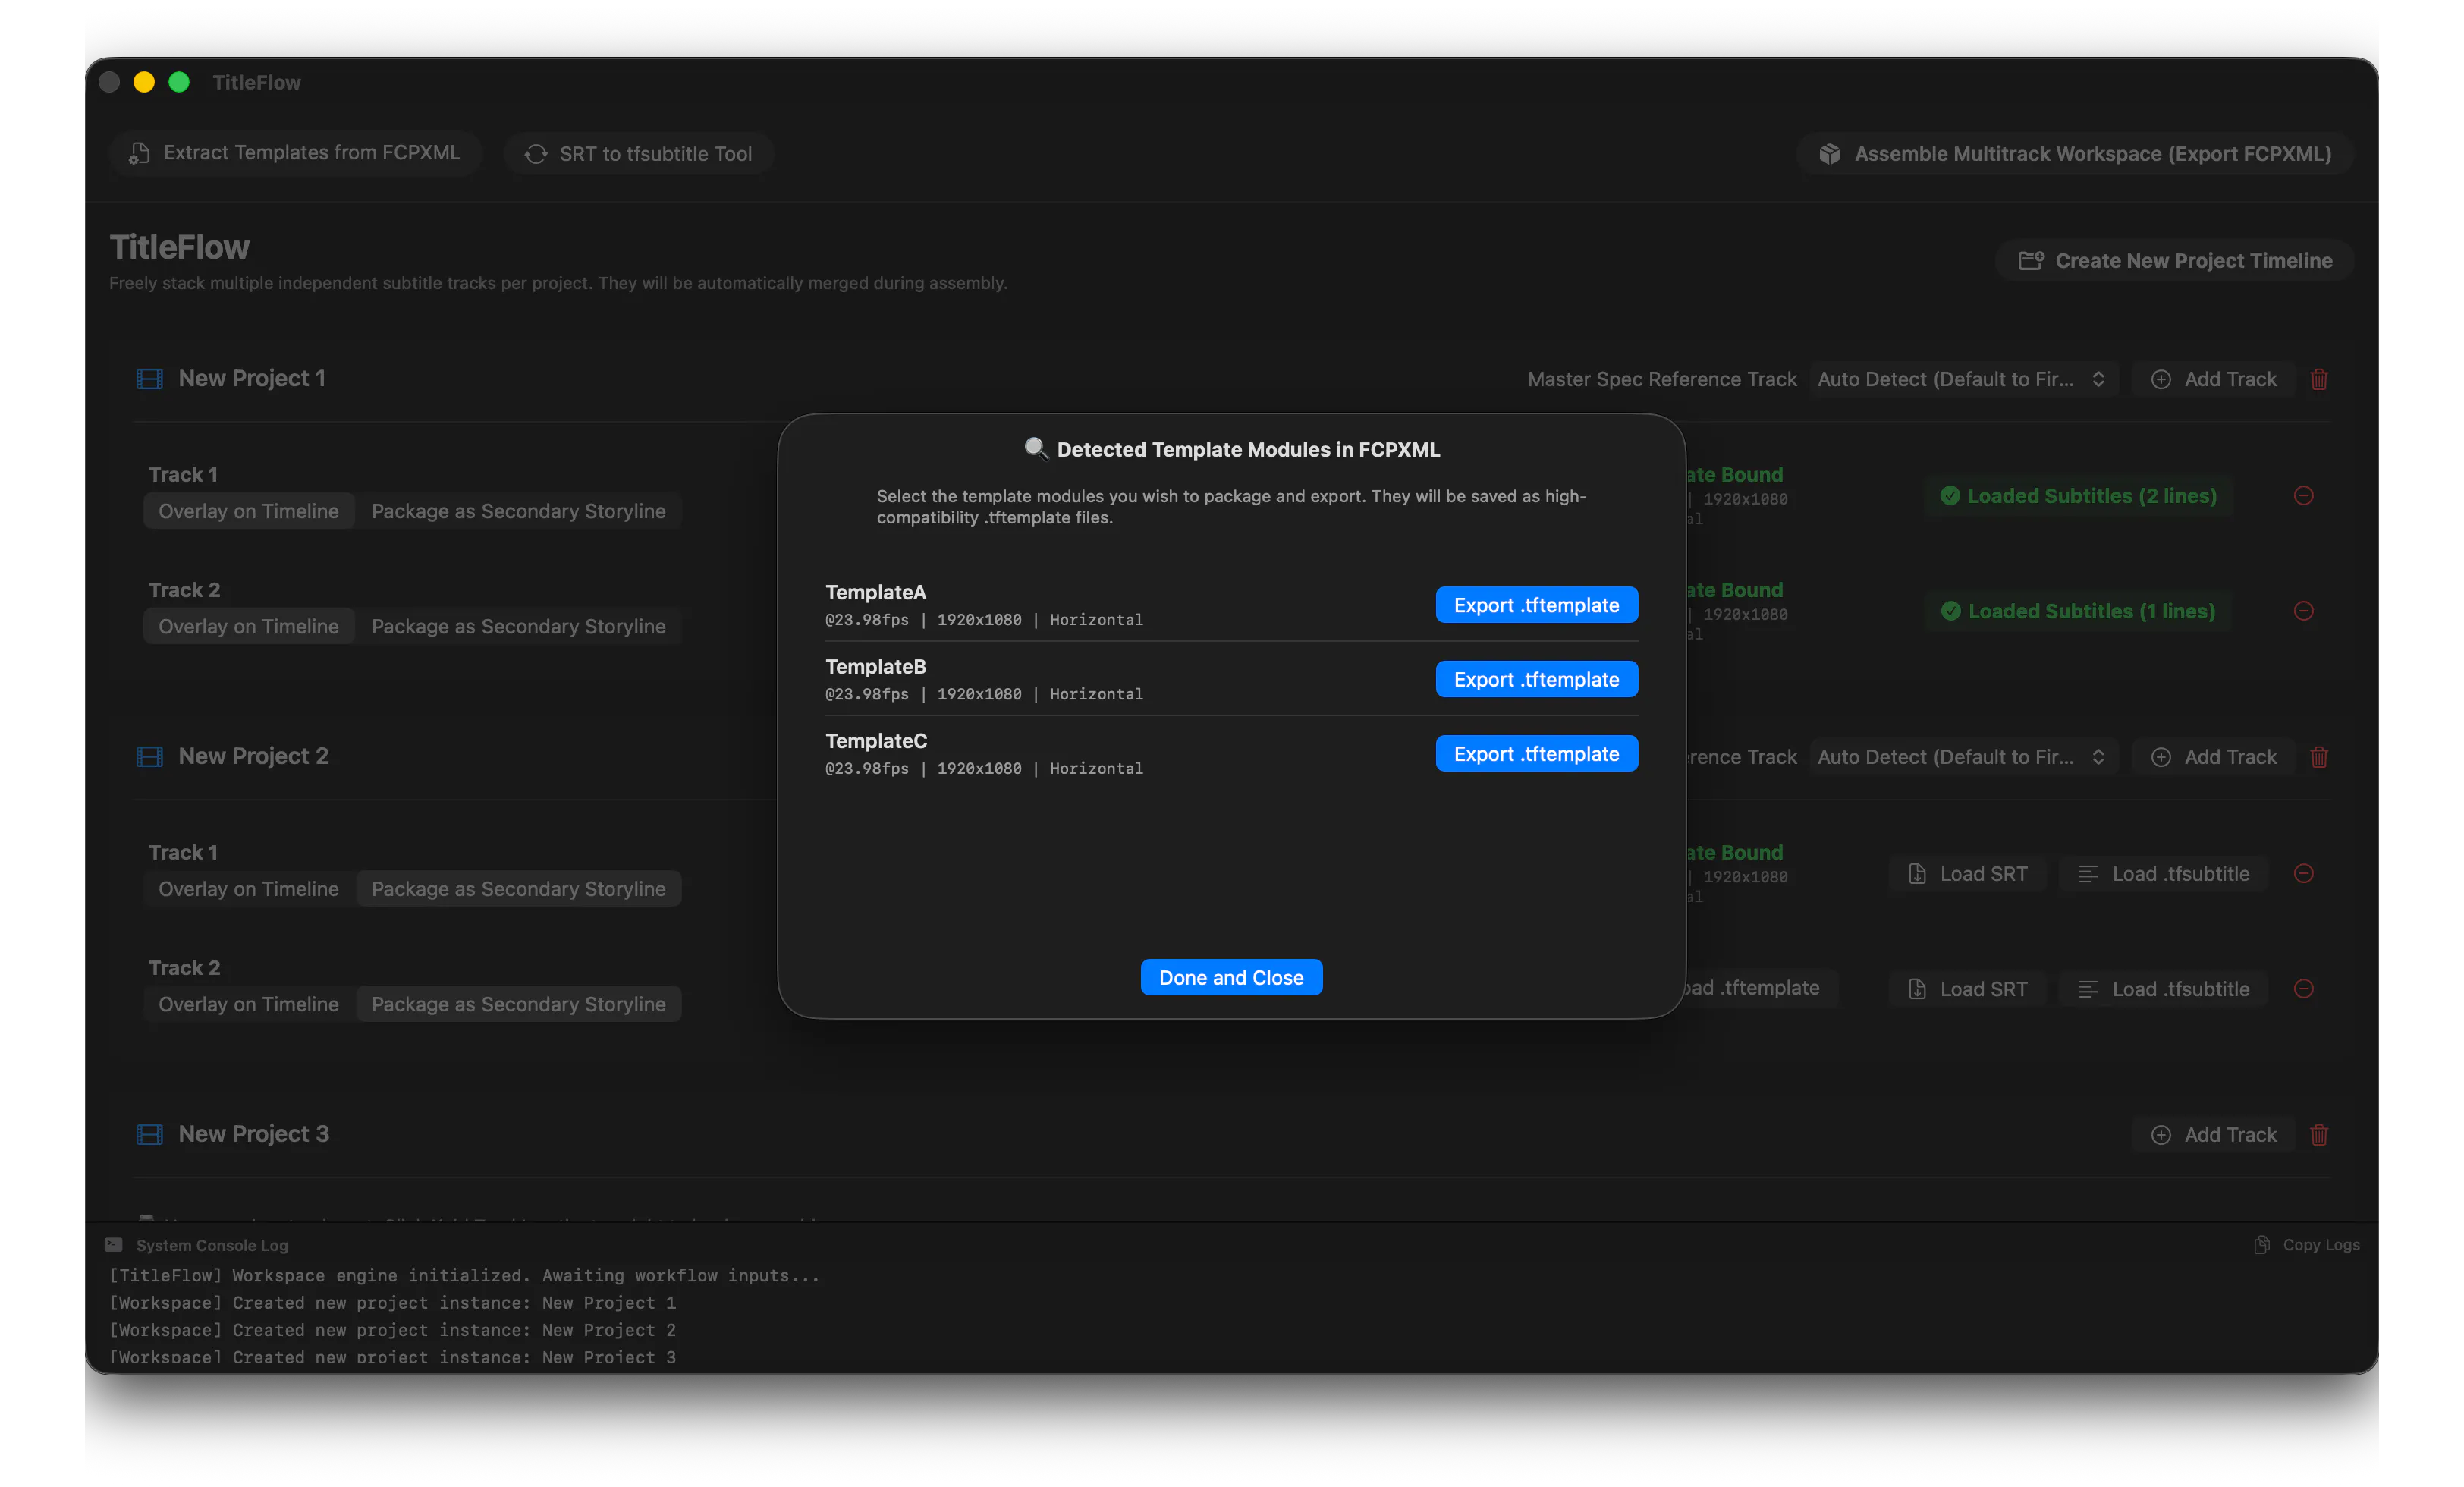Add Track to New Project 2
Screen dimensions: 2464x1487
(x=2213, y=757)
